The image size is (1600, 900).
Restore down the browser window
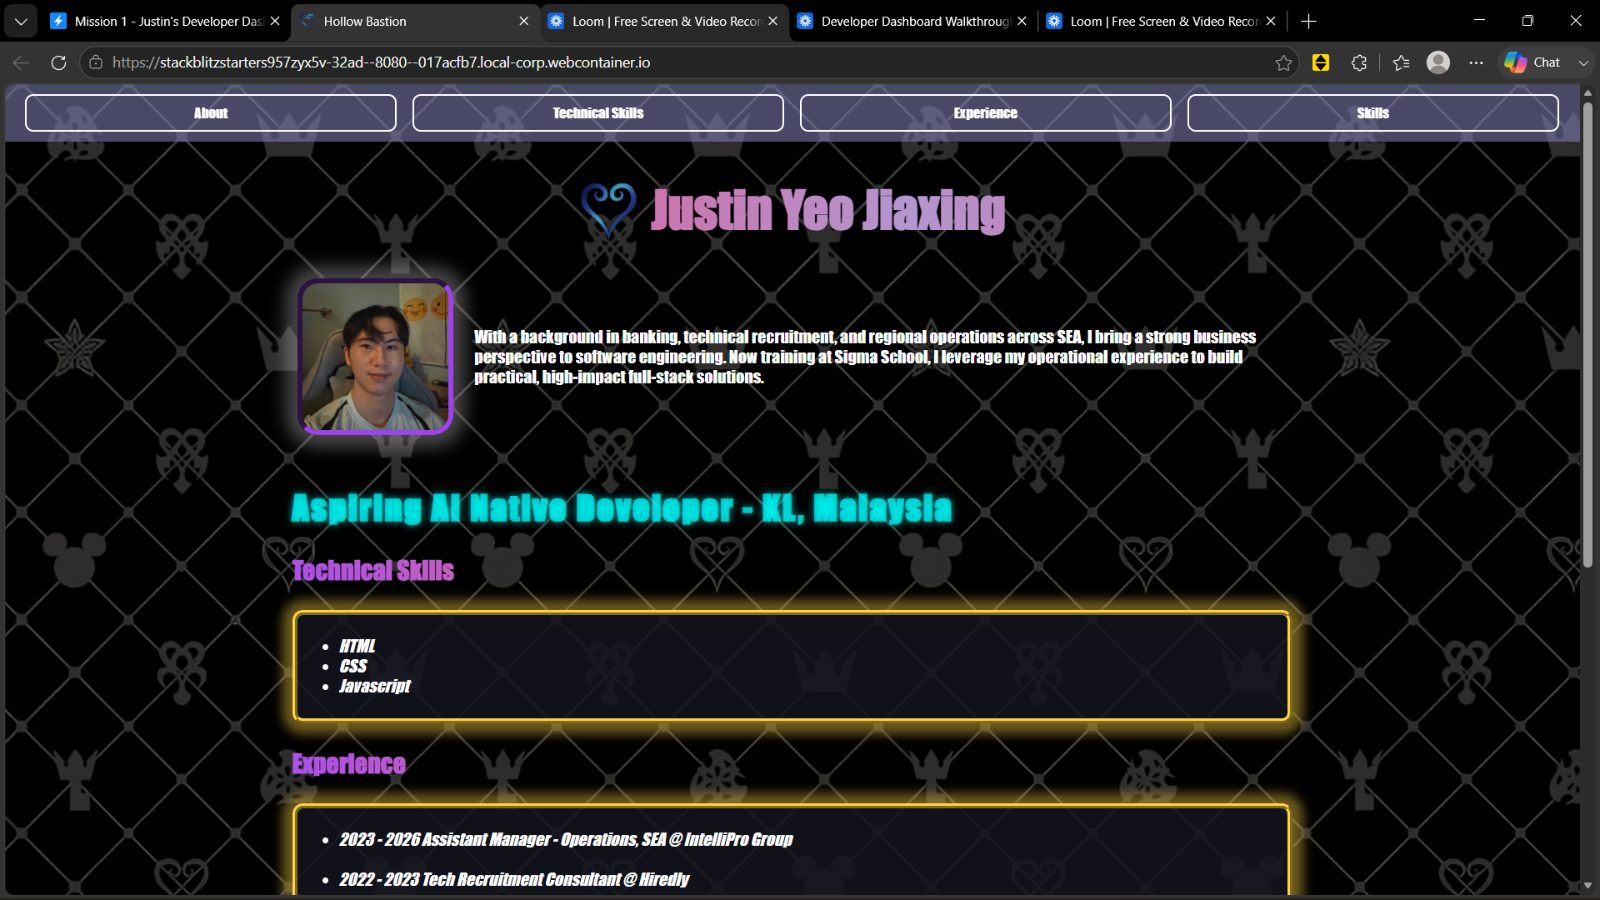point(1528,20)
